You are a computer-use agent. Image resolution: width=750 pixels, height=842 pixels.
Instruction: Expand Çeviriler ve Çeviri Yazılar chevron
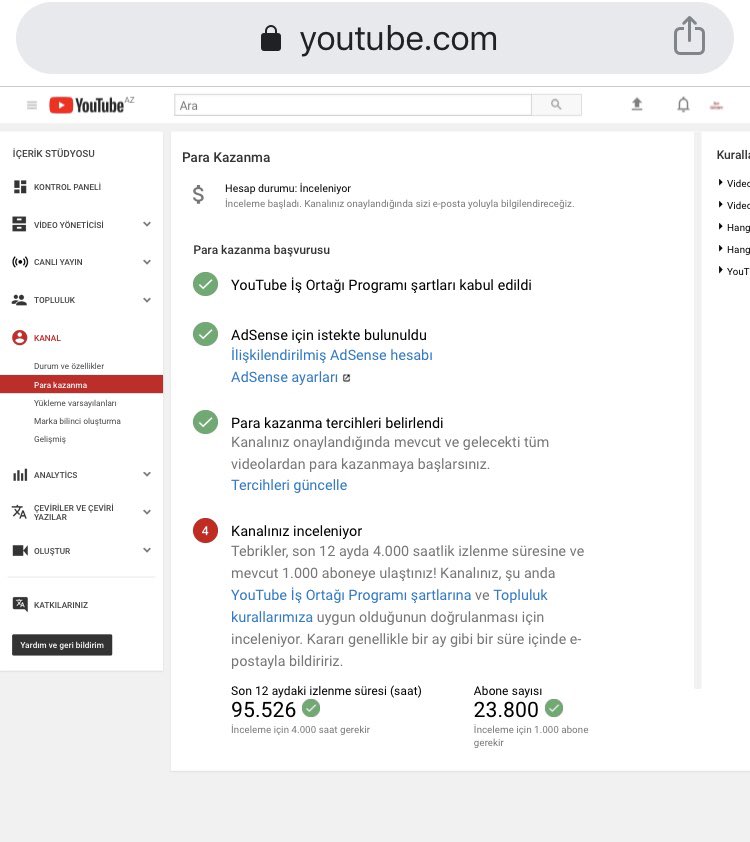147,512
